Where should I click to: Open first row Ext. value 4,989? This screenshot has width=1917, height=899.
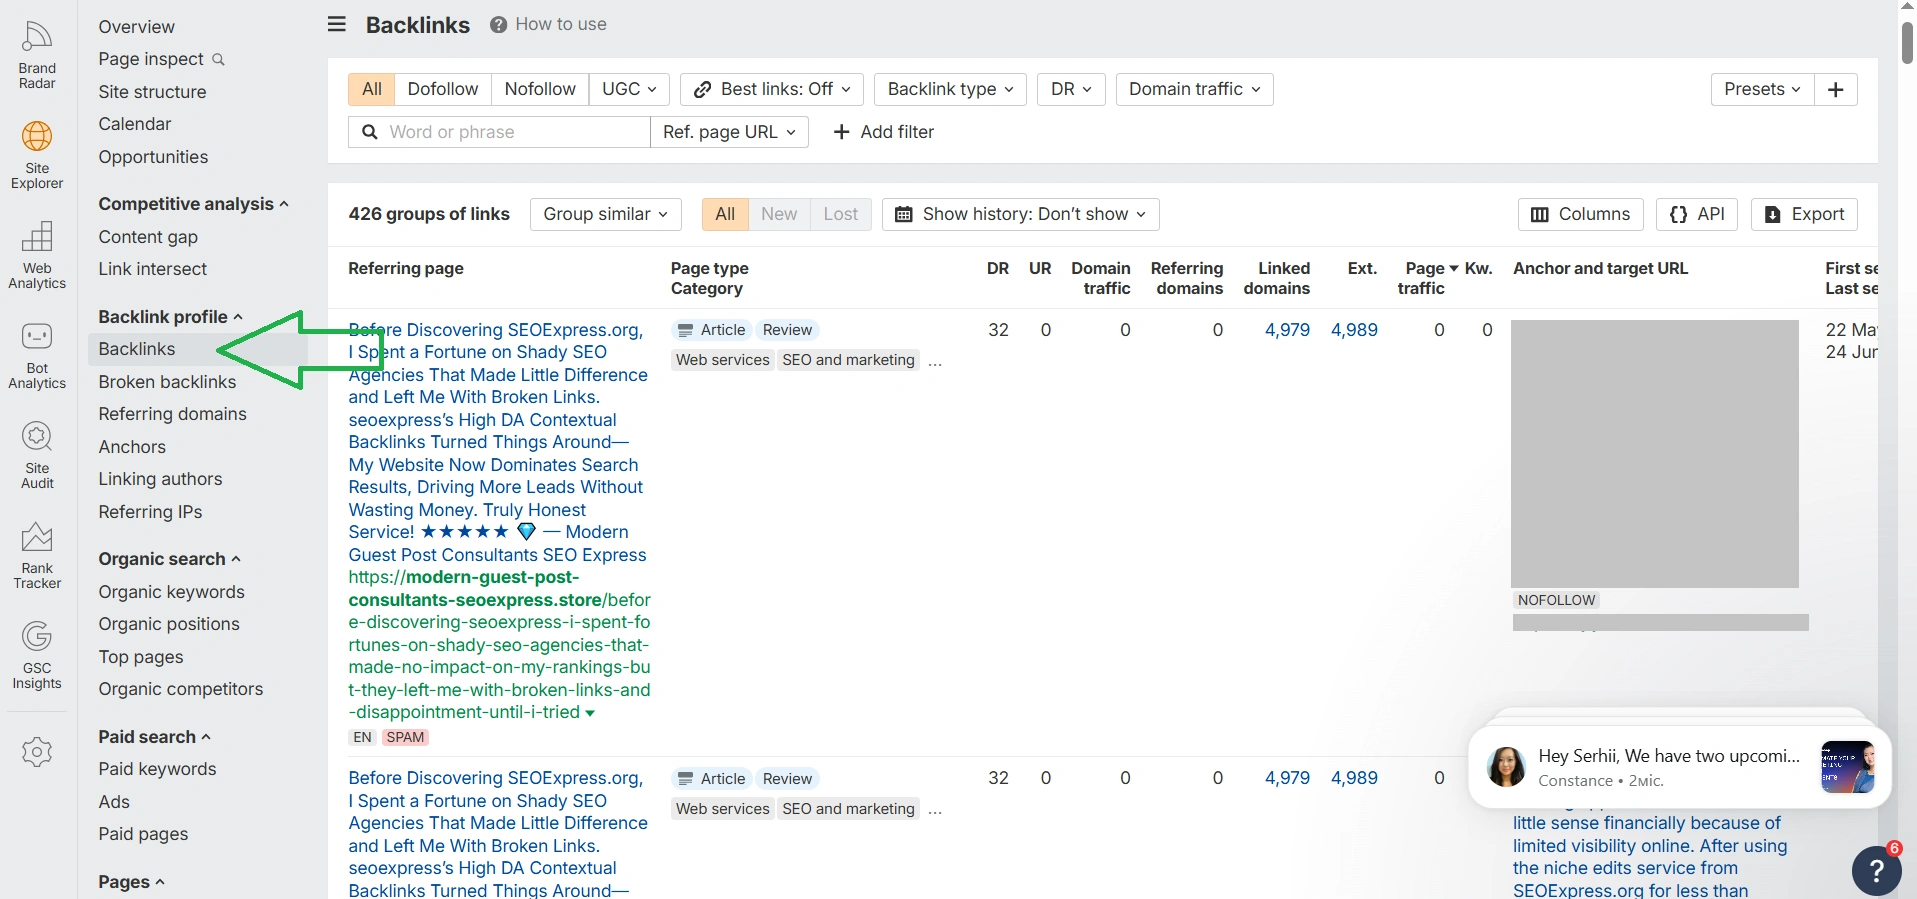pos(1354,330)
